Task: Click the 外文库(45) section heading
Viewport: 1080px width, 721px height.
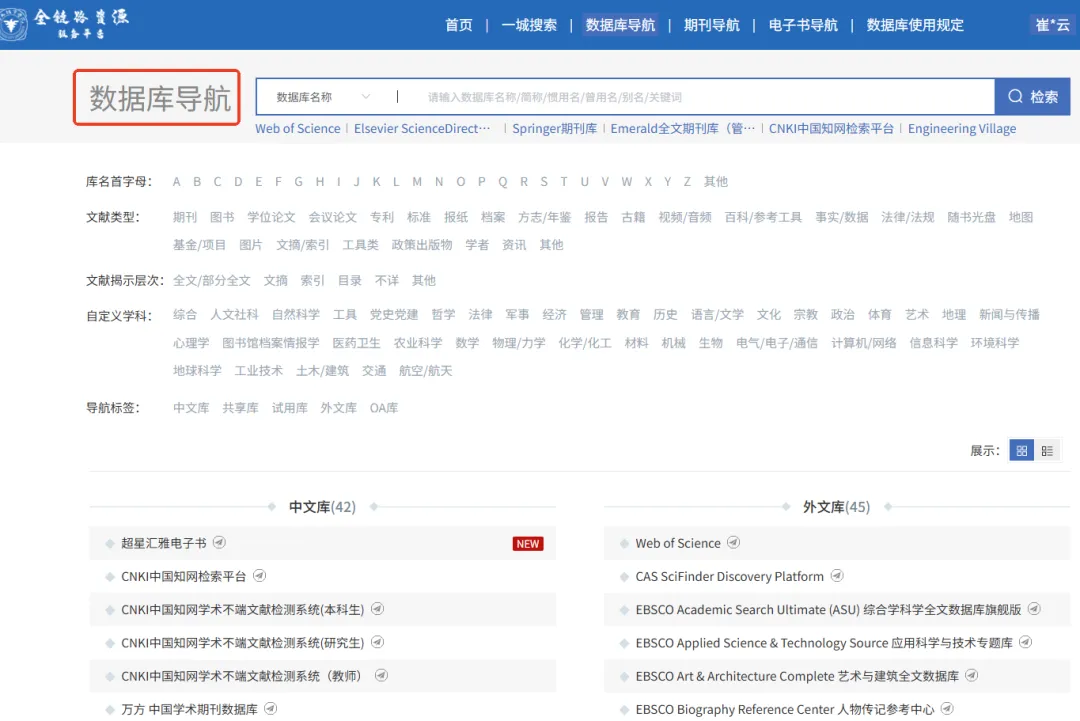Action: coord(836,508)
